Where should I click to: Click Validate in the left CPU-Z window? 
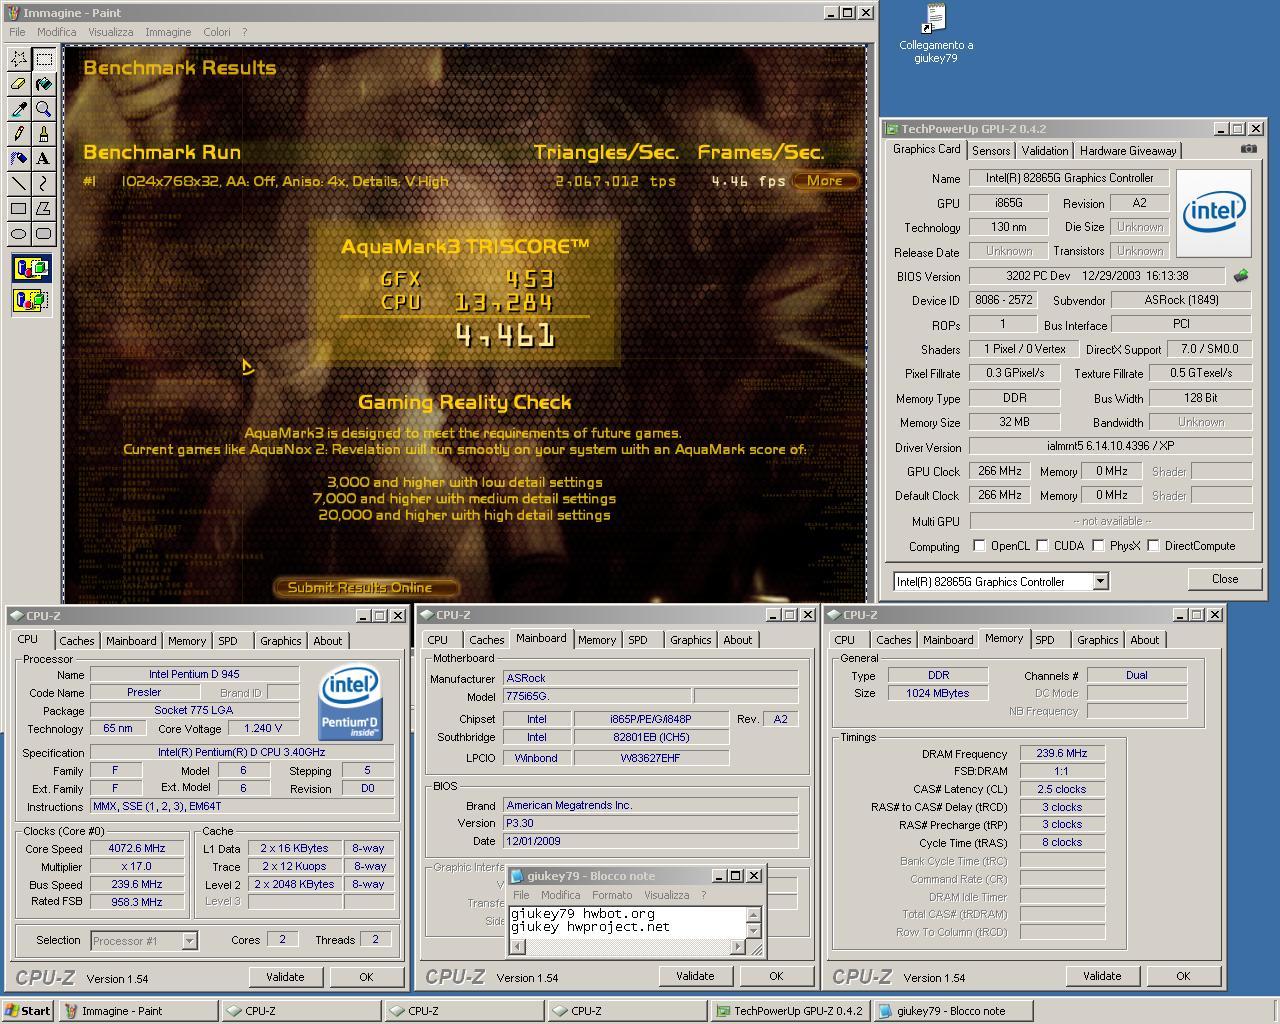coord(285,977)
